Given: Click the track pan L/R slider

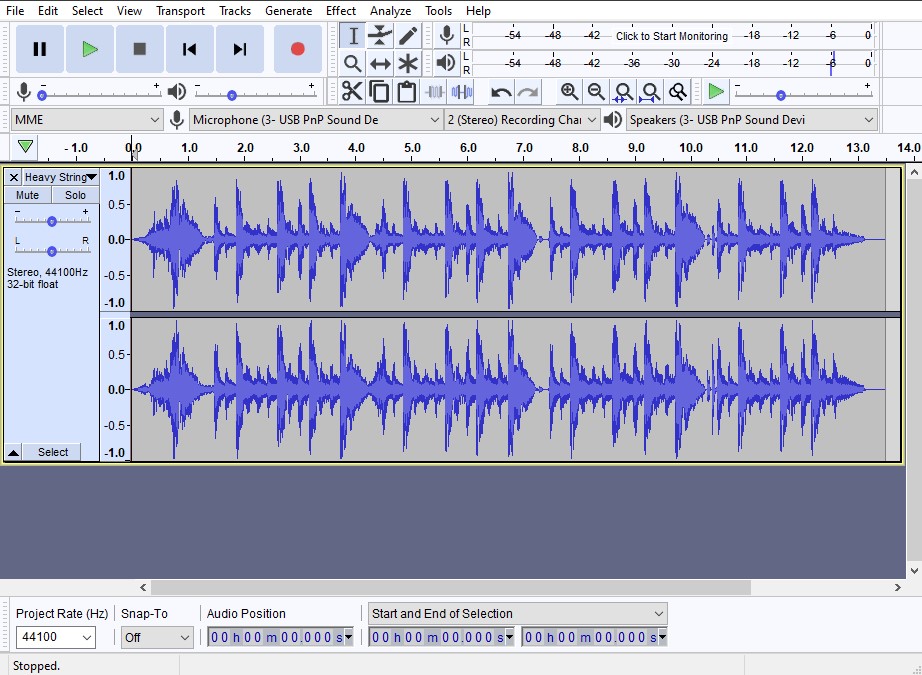Looking at the screenshot, I should click(52, 251).
